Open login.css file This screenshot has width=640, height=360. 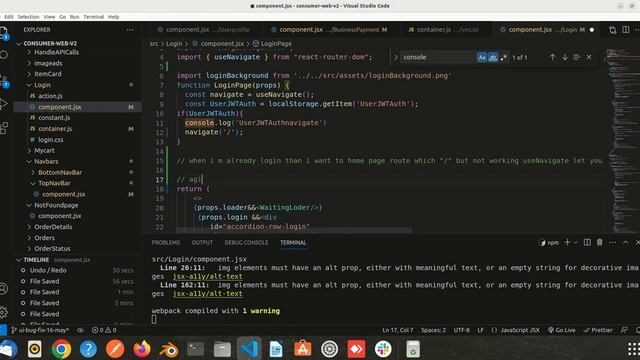pyautogui.click(x=51, y=140)
